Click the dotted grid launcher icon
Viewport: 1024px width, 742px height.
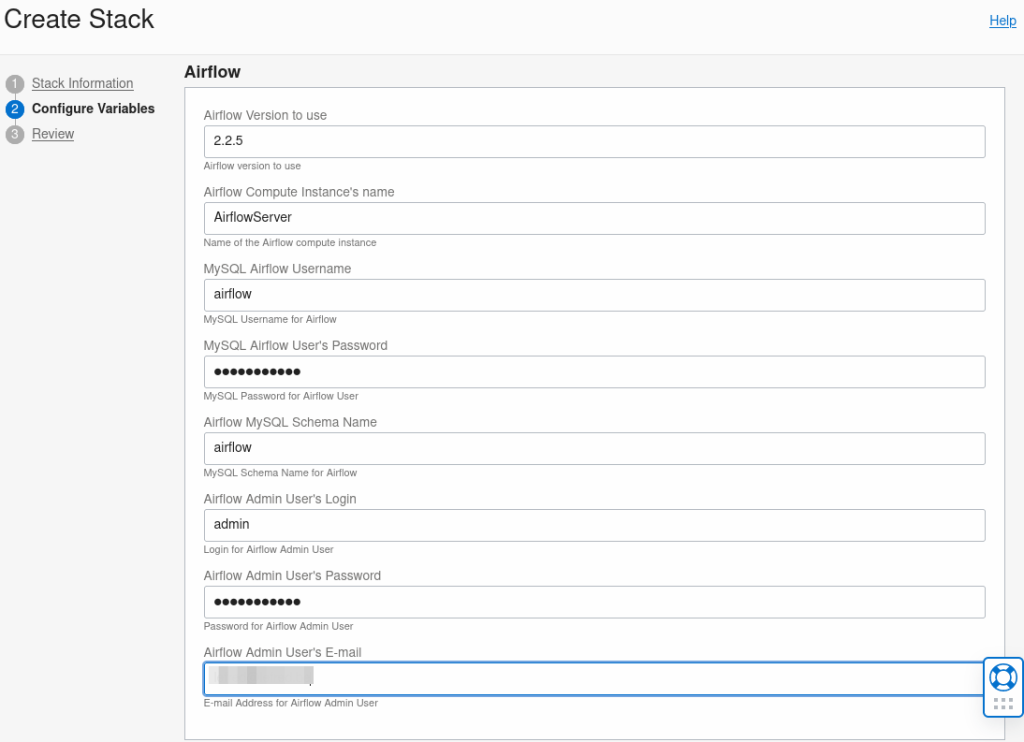point(1003,701)
